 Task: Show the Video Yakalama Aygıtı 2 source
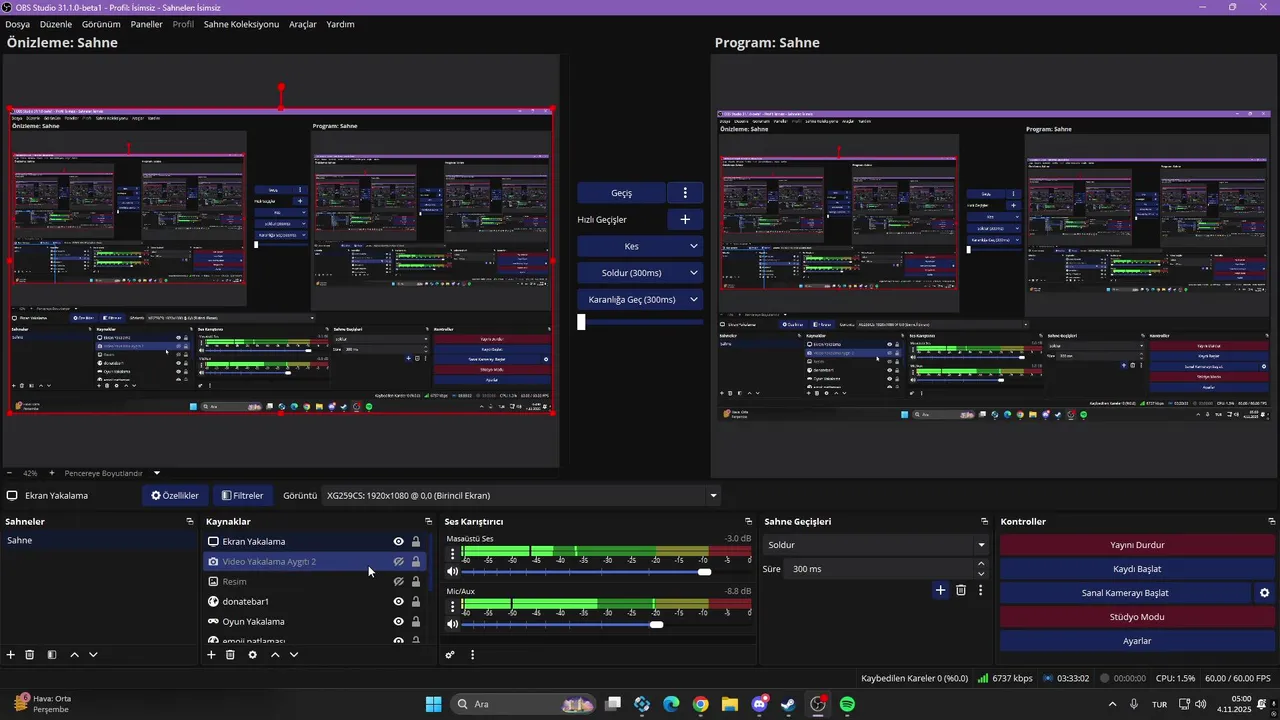(x=398, y=562)
